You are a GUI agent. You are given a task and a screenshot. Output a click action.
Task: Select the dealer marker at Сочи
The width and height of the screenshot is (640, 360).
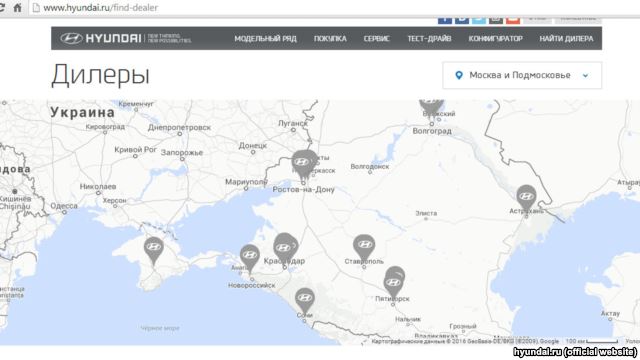304,301
